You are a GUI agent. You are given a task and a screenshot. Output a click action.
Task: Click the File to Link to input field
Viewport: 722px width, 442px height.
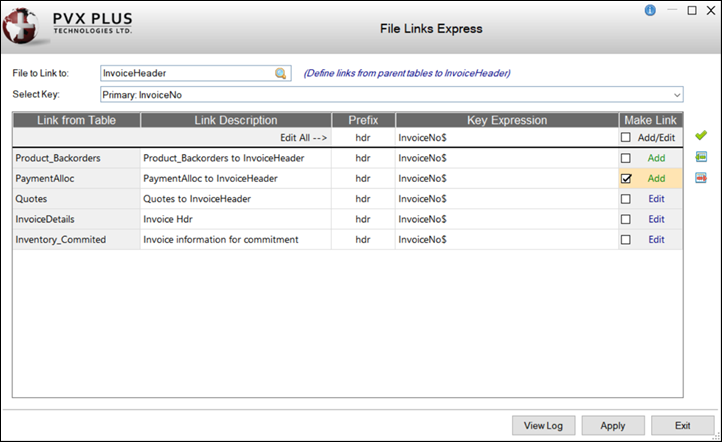click(x=186, y=73)
